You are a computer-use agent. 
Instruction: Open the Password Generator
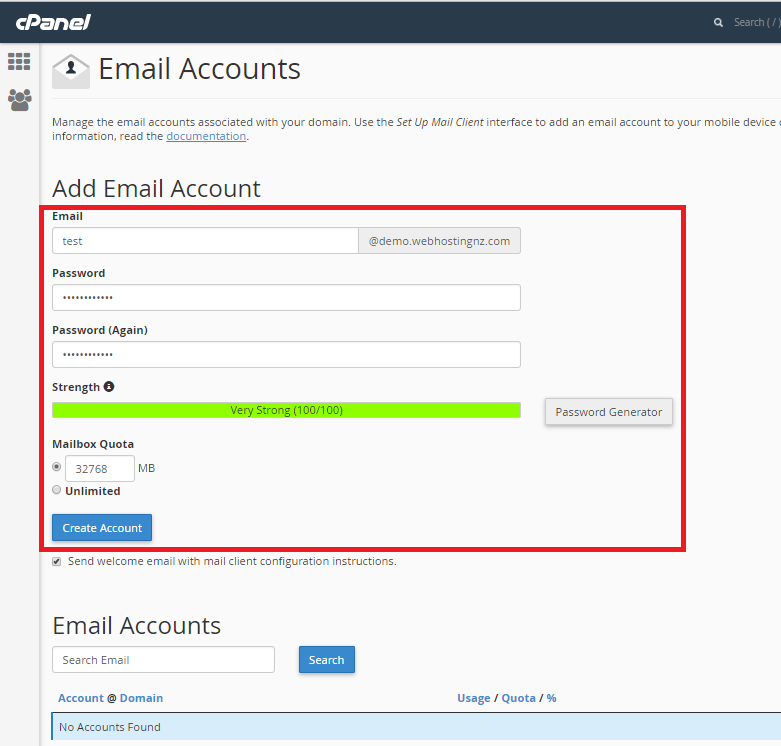tap(608, 412)
